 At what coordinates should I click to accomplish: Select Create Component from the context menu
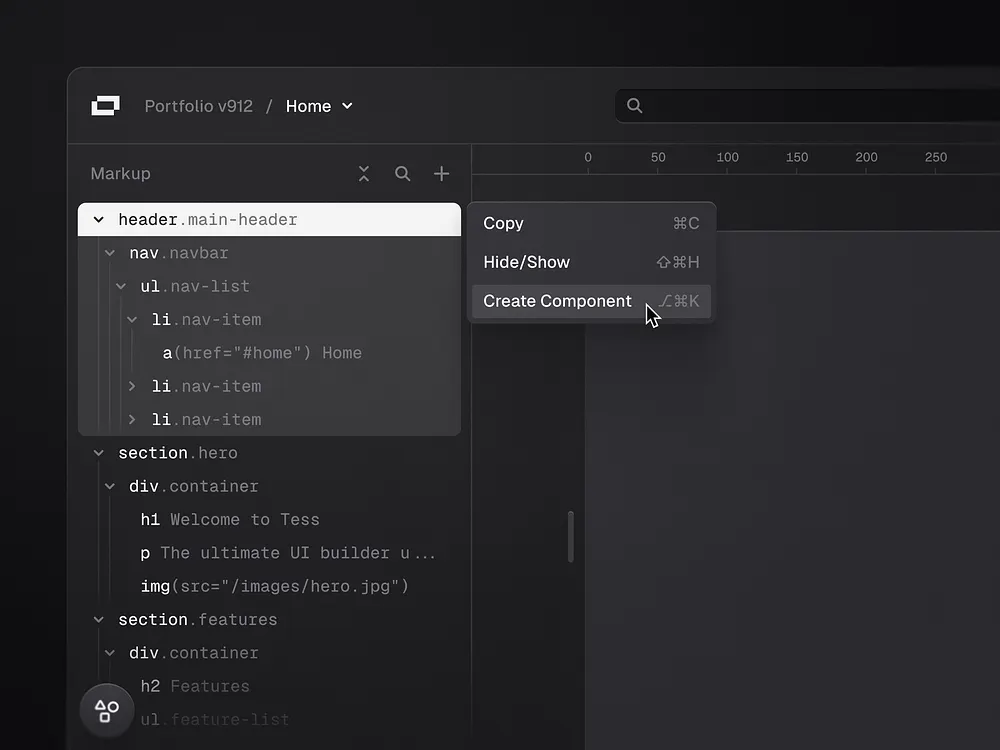556,300
